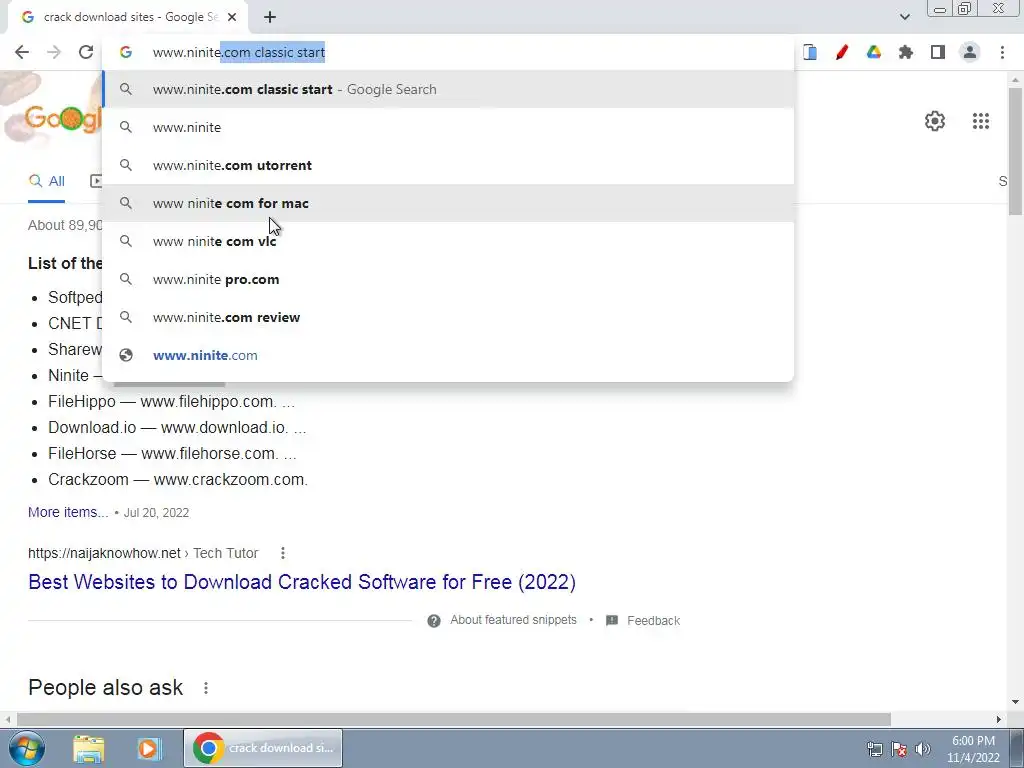Open People also ask options menu

click(206, 688)
